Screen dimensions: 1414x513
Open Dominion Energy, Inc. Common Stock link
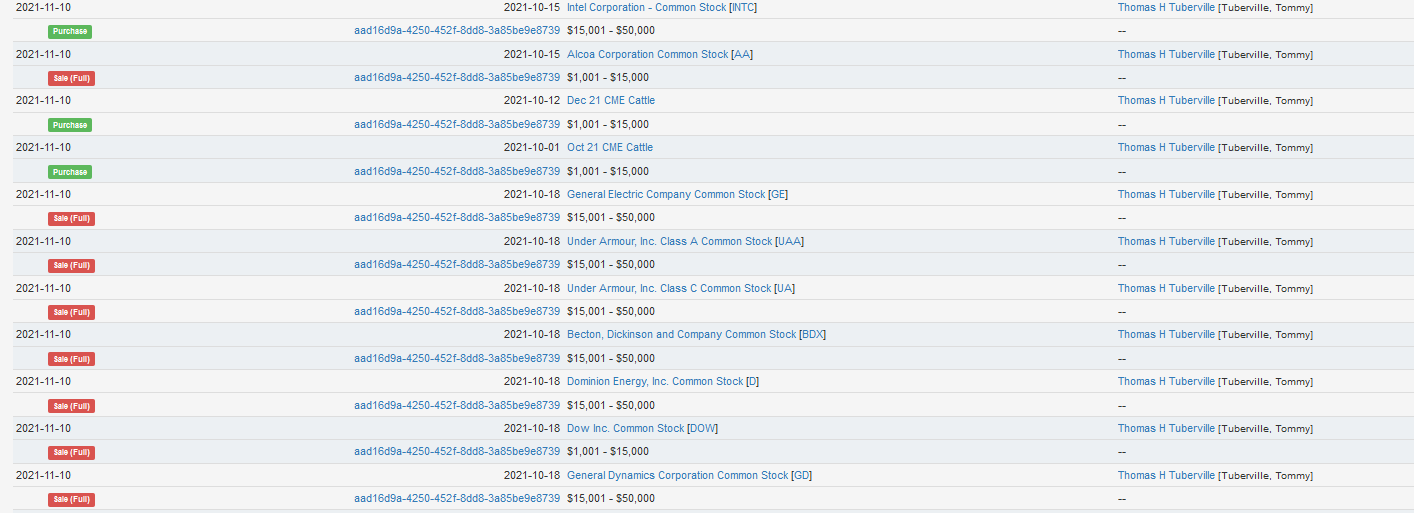[655, 381]
